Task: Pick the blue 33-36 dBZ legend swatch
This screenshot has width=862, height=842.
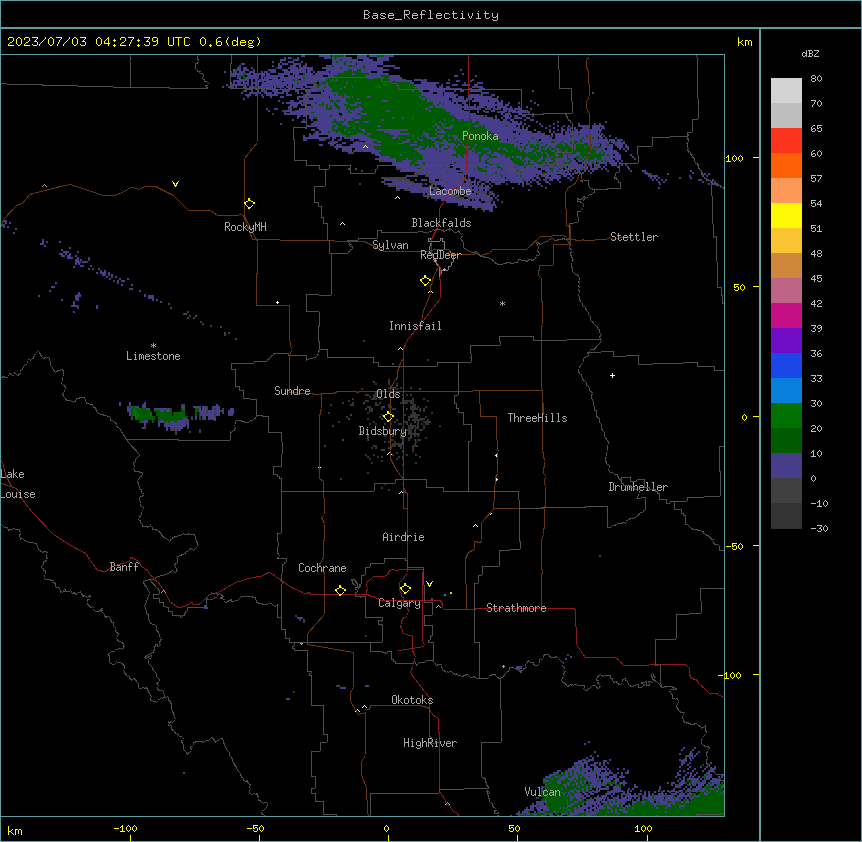Action: point(786,365)
